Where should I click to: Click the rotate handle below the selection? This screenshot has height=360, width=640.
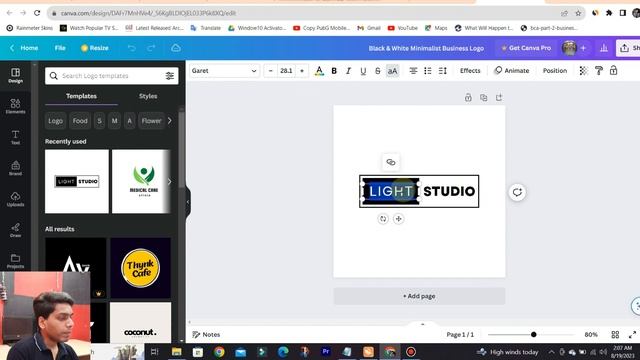tap(383, 219)
